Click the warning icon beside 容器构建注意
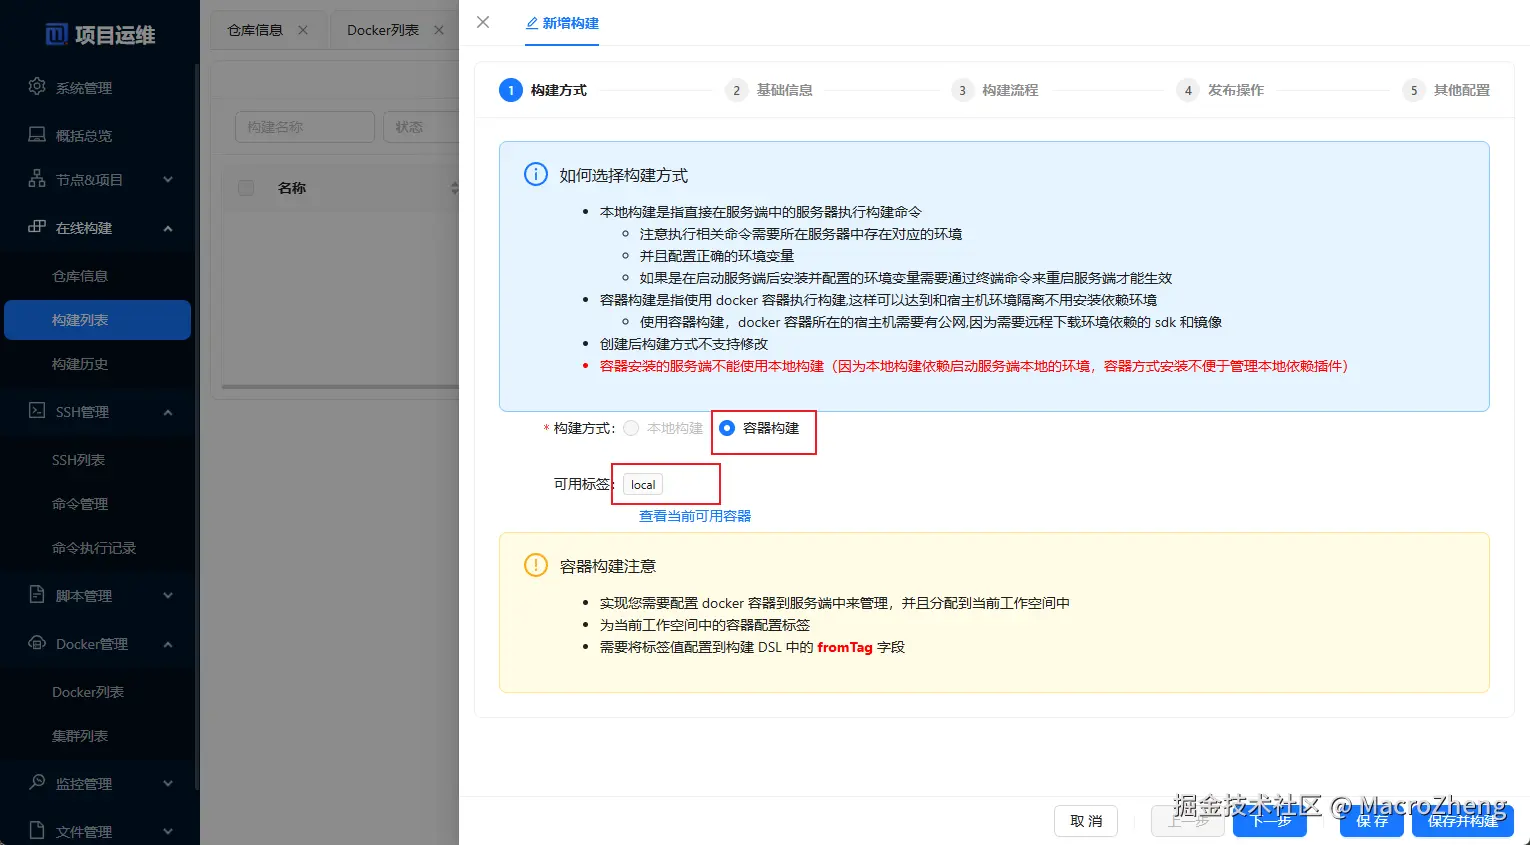Image resolution: width=1530 pixels, height=845 pixels. point(536,565)
